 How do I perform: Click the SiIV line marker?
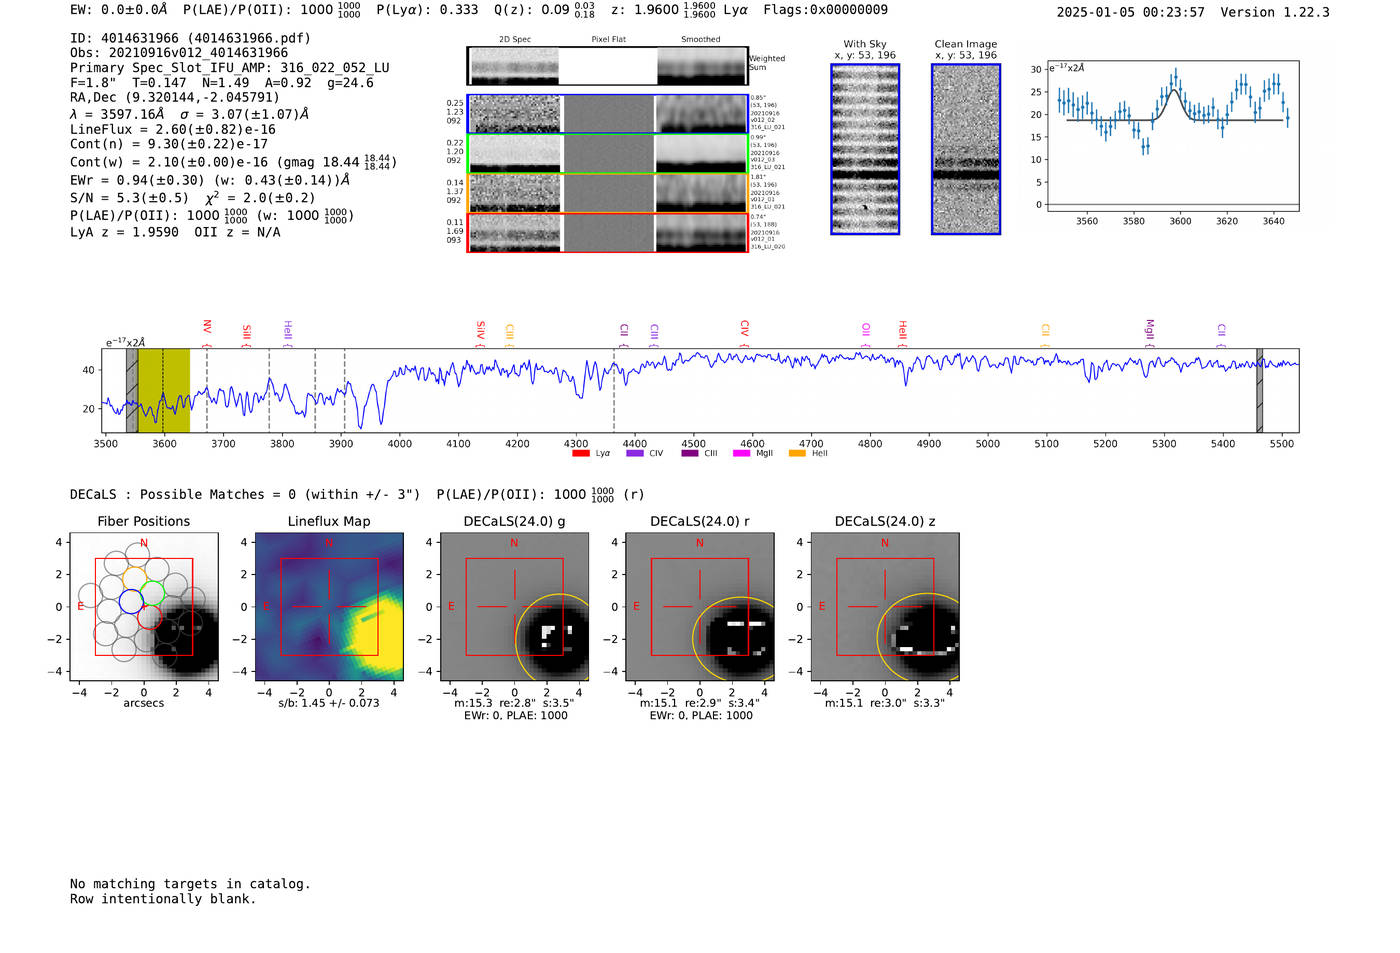pyautogui.click(x=481, y=334)
